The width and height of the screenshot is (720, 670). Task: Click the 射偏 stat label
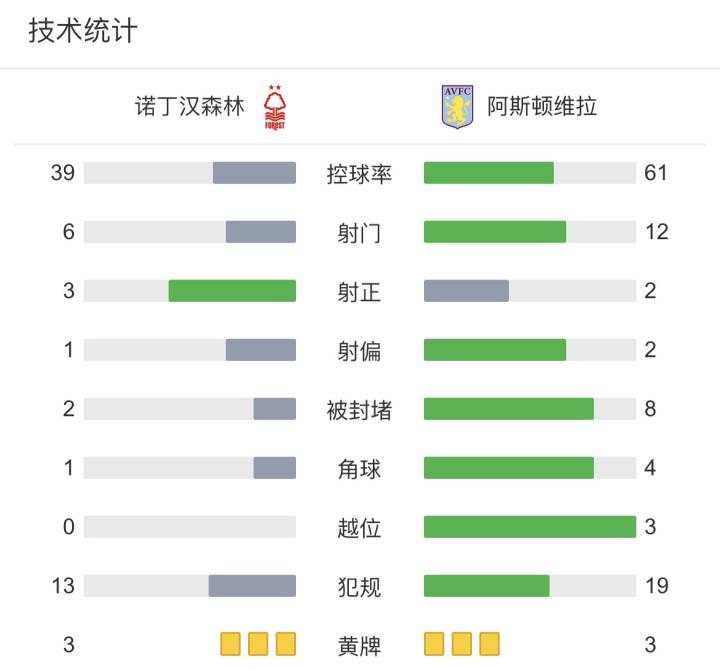[x=359, y=351]
